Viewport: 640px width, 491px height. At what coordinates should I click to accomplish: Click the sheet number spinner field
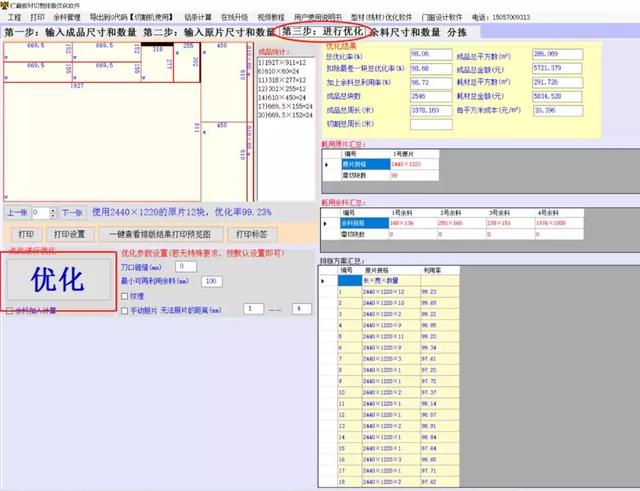pos(40,213)
